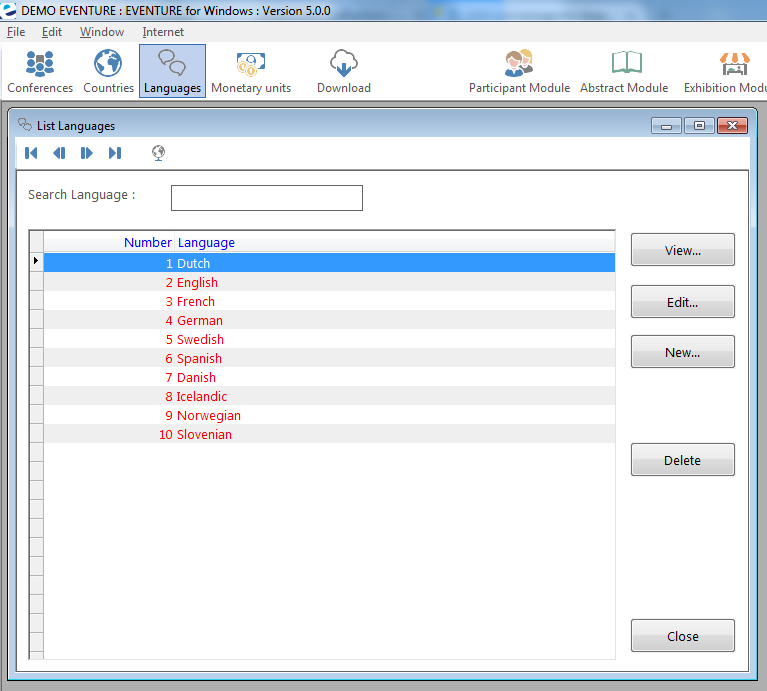The width and height of the screenshot is (767, 691).
Task: Go to next language record
Action: pyautogui.click(x=87, y=153)
